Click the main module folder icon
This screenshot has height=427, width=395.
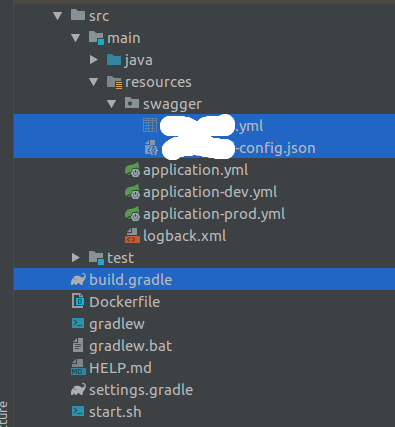(x=96, y=38)
